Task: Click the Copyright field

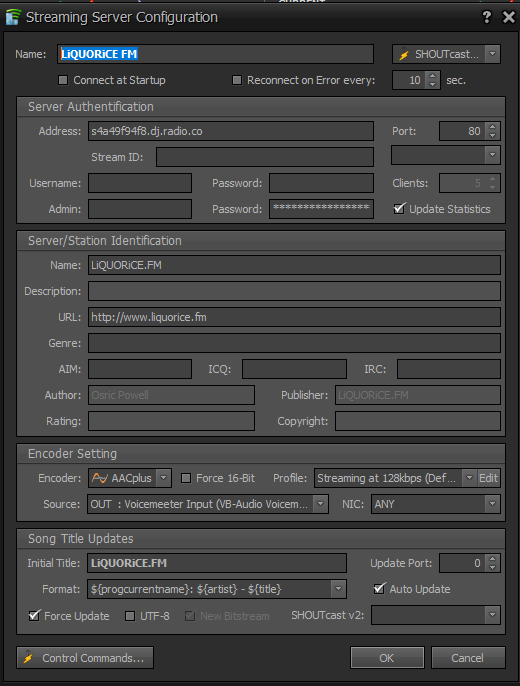Action: [x=418, y=421]
